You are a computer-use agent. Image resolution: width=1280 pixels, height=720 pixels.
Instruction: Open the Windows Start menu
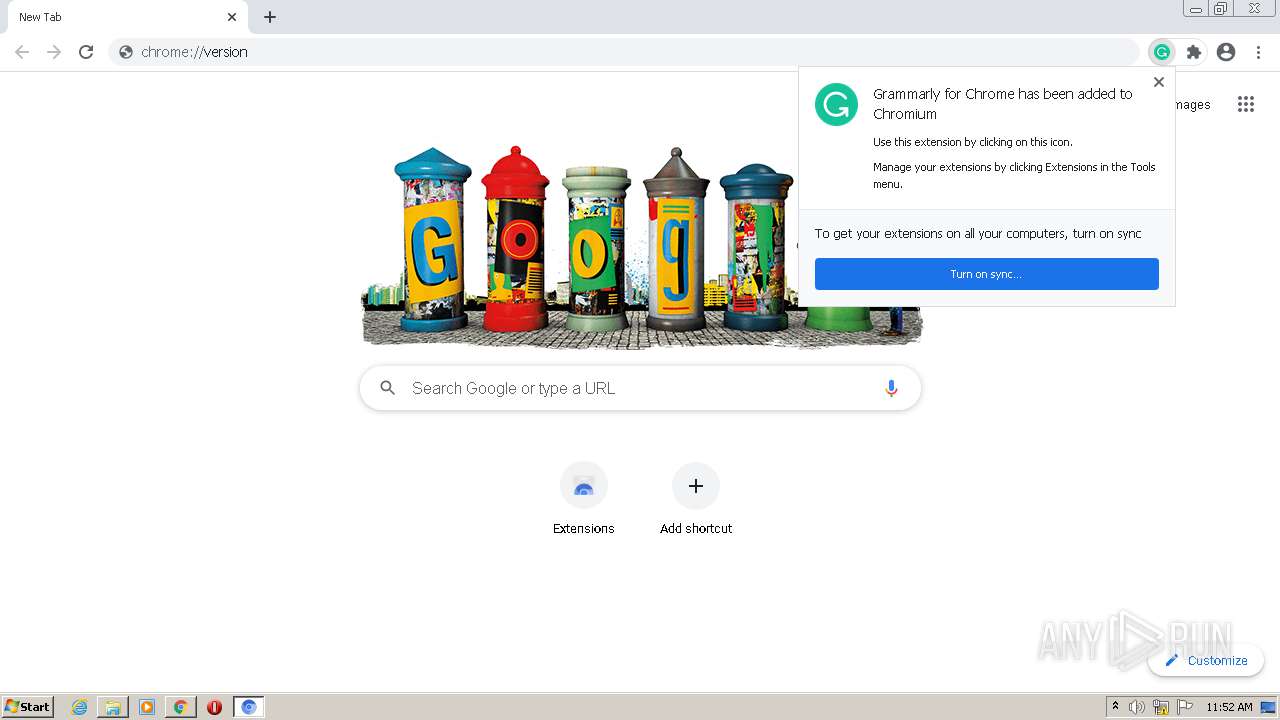(x=28, y=706)
